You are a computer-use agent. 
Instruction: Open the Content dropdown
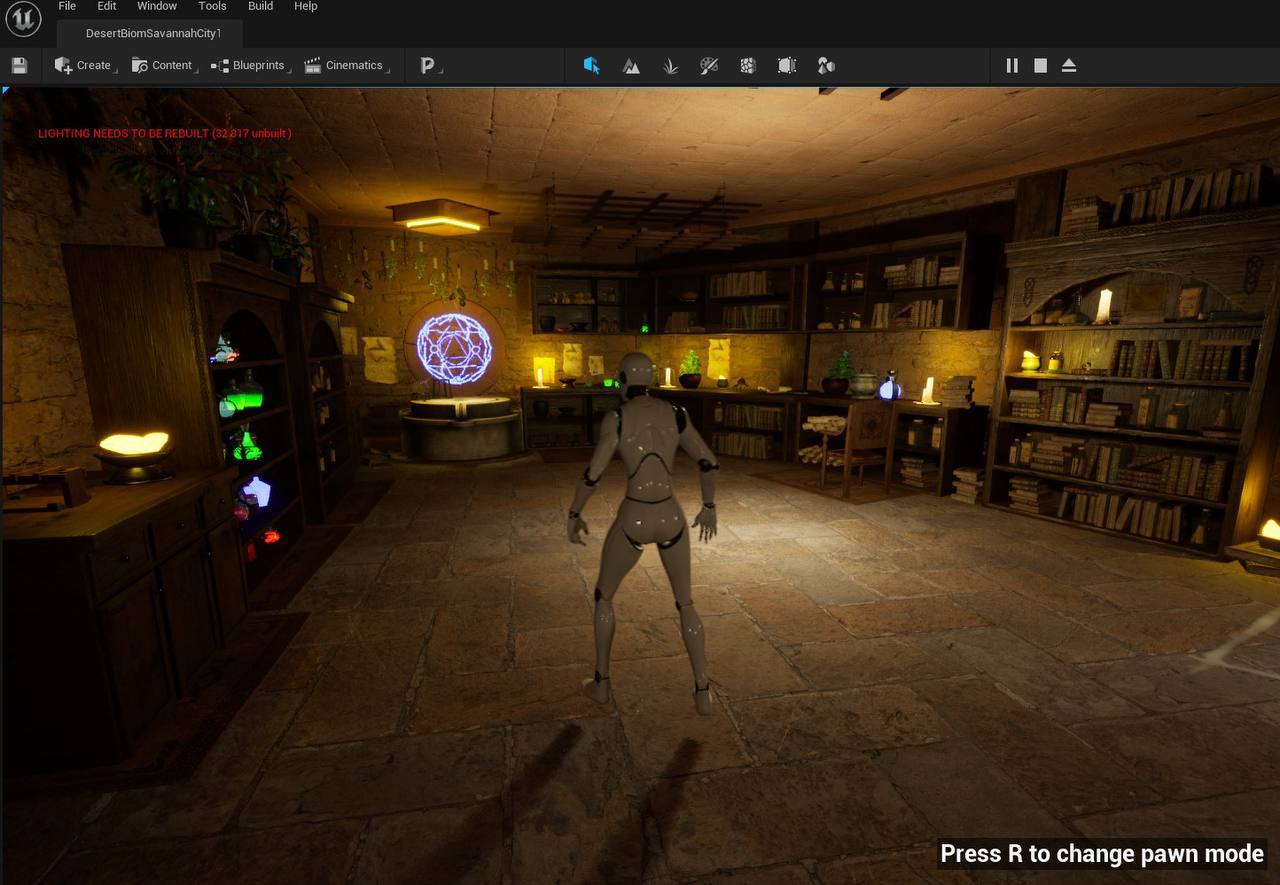tap(163, 65)
